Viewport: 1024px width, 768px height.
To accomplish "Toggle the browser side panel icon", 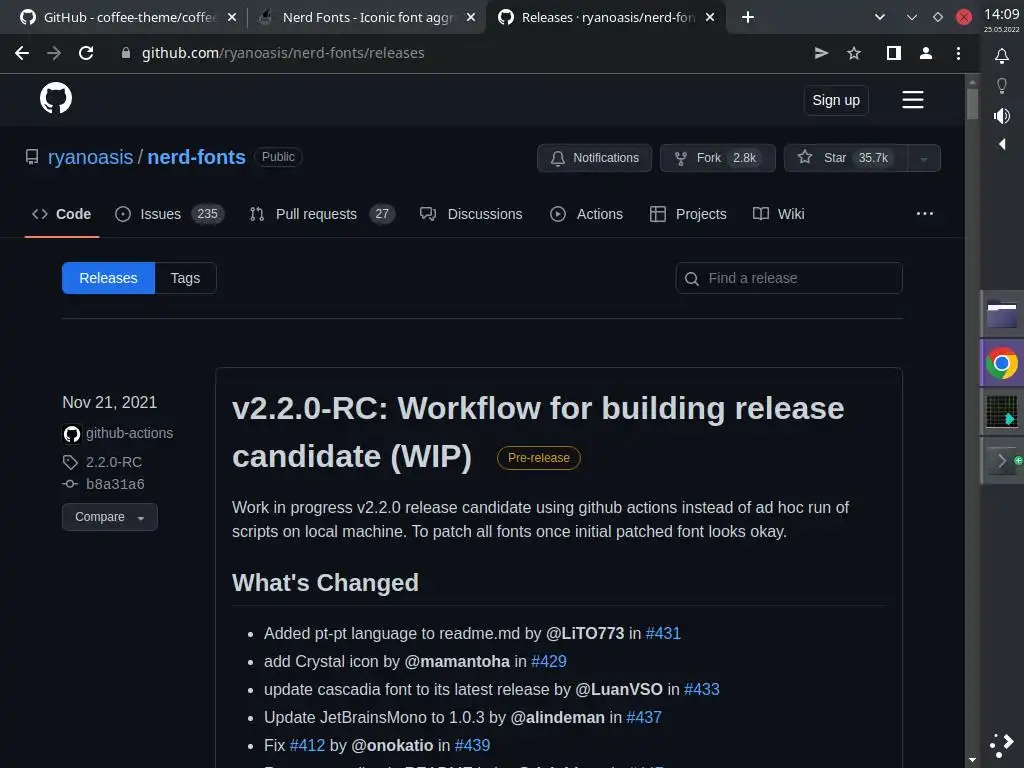I will [x=893, y=53].
